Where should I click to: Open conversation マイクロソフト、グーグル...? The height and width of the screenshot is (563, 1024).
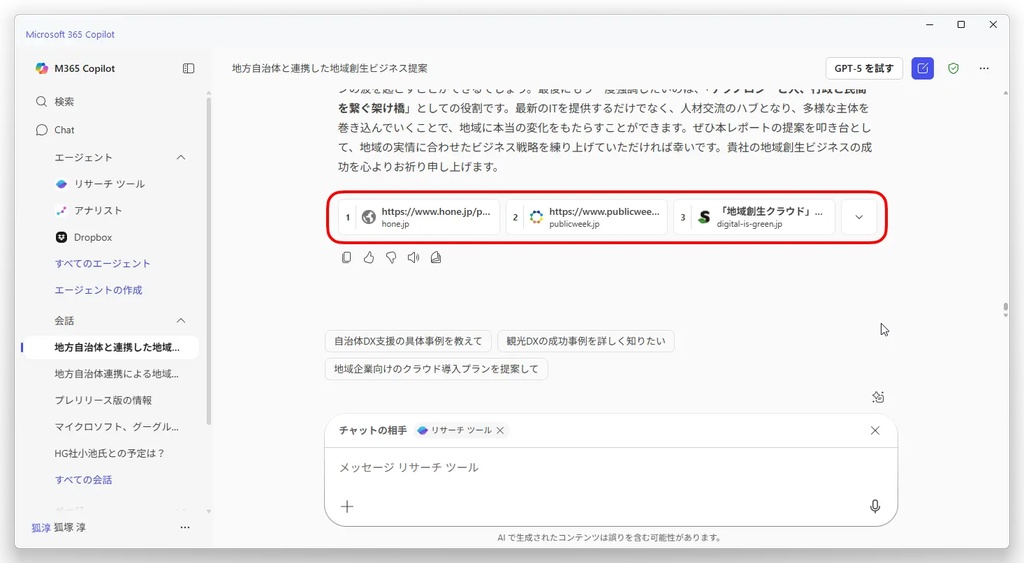pyautogui.click(x=116, y=426)
